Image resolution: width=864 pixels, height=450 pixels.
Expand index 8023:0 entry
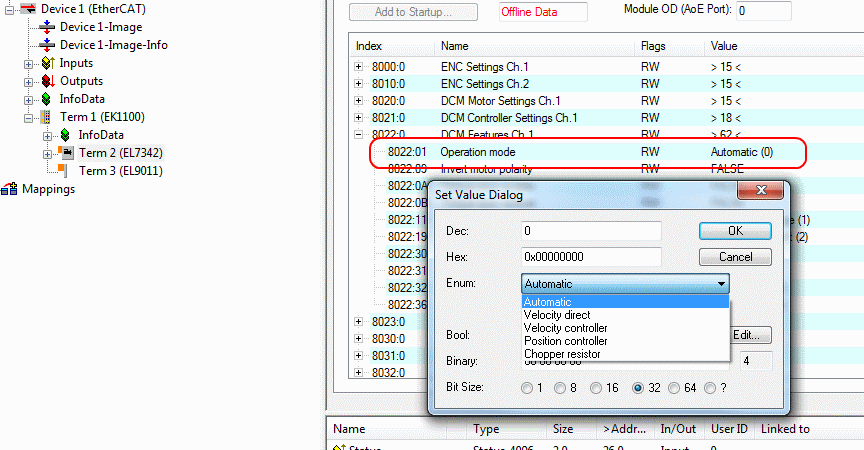pos(358,322)
